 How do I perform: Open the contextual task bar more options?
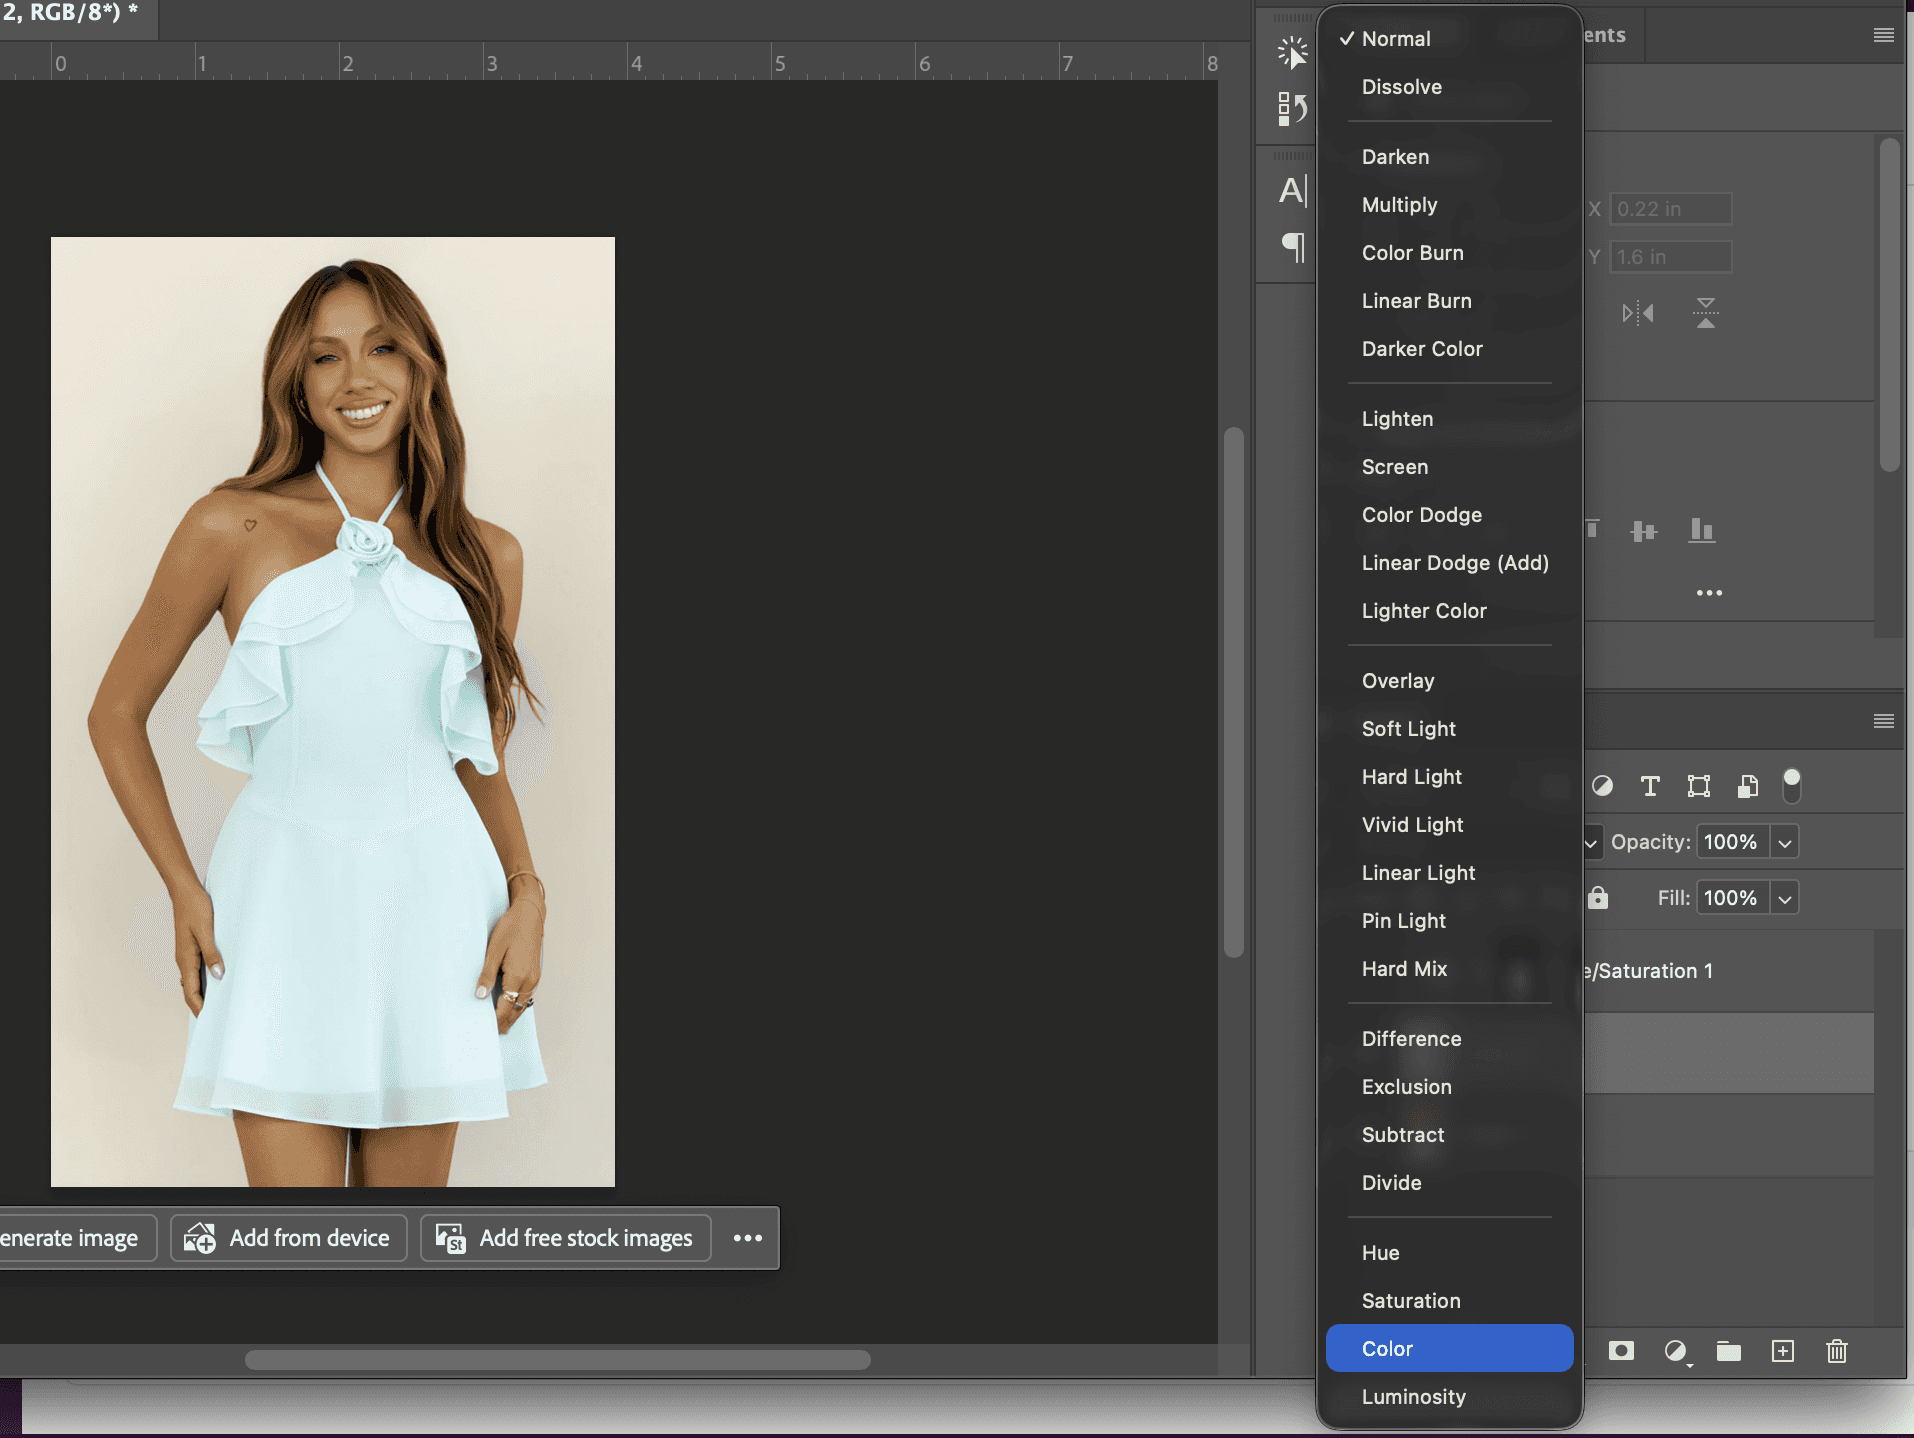pyautogui.click(x=747, y=1238)
